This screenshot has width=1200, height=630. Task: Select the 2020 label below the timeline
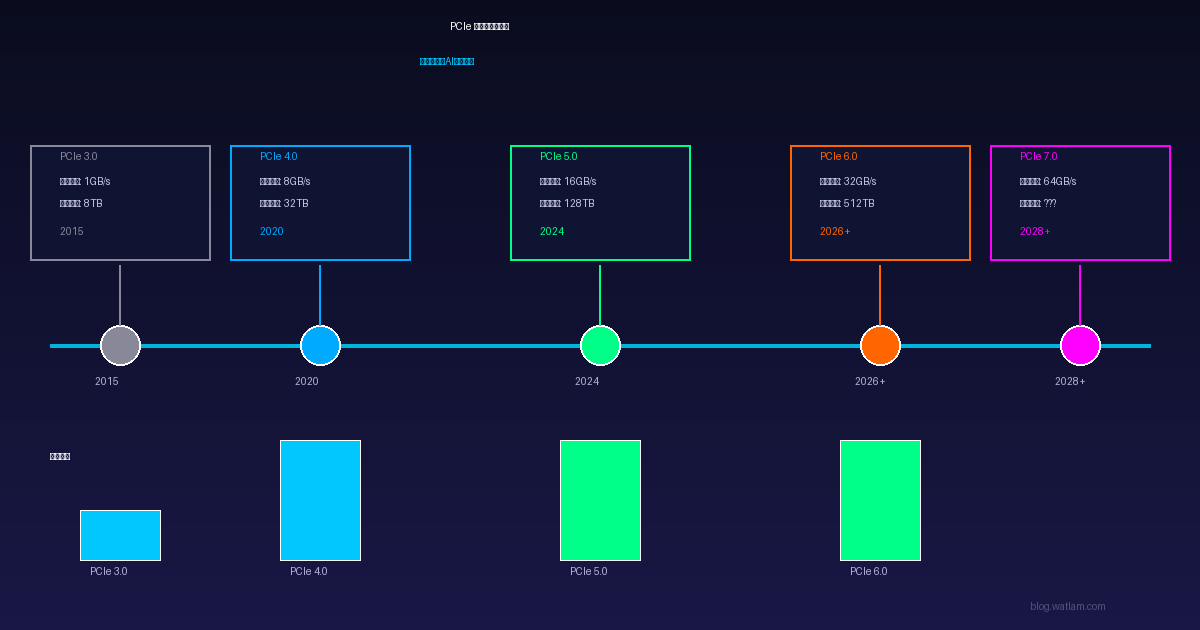pyautogui.click(x=306, y=382)
